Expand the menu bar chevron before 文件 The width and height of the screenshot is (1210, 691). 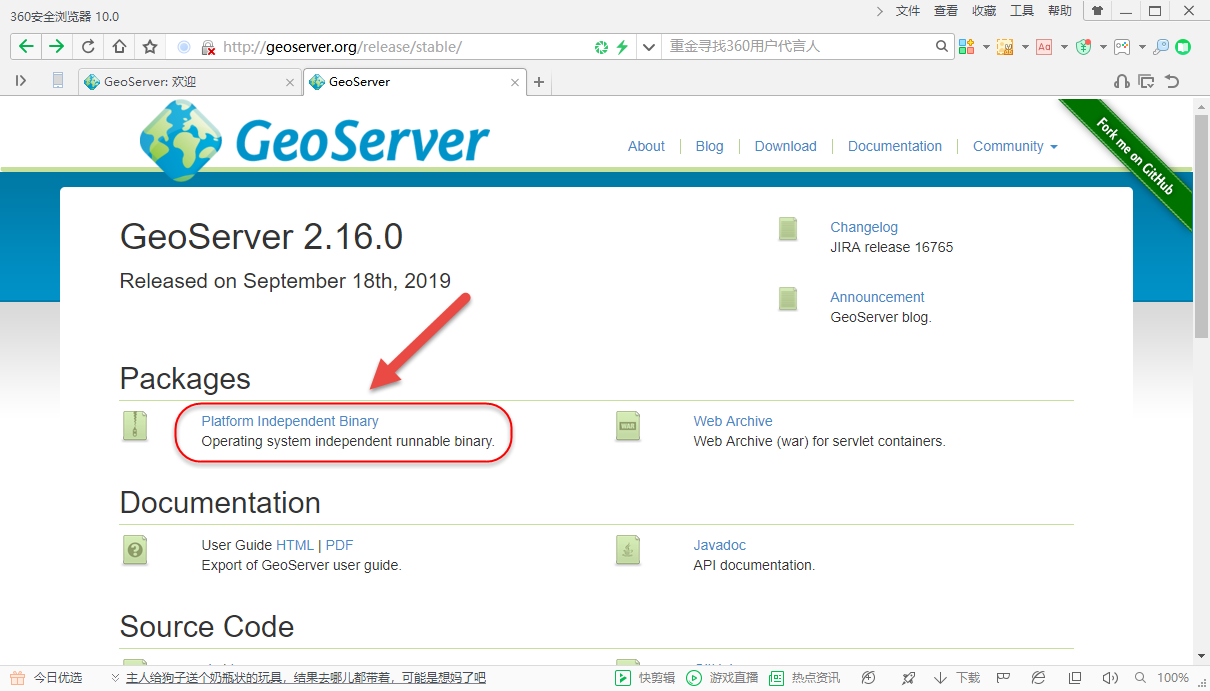click(879, 11)
